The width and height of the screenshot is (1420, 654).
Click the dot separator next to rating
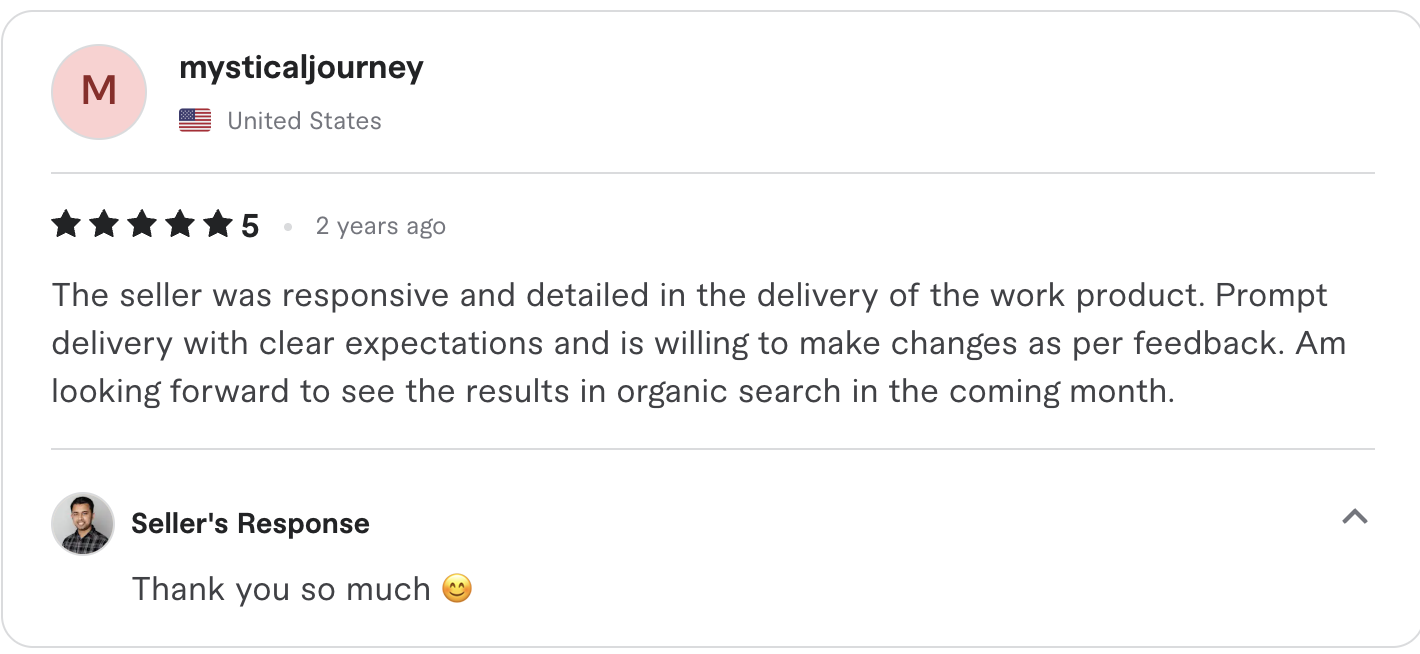point(288,226)
